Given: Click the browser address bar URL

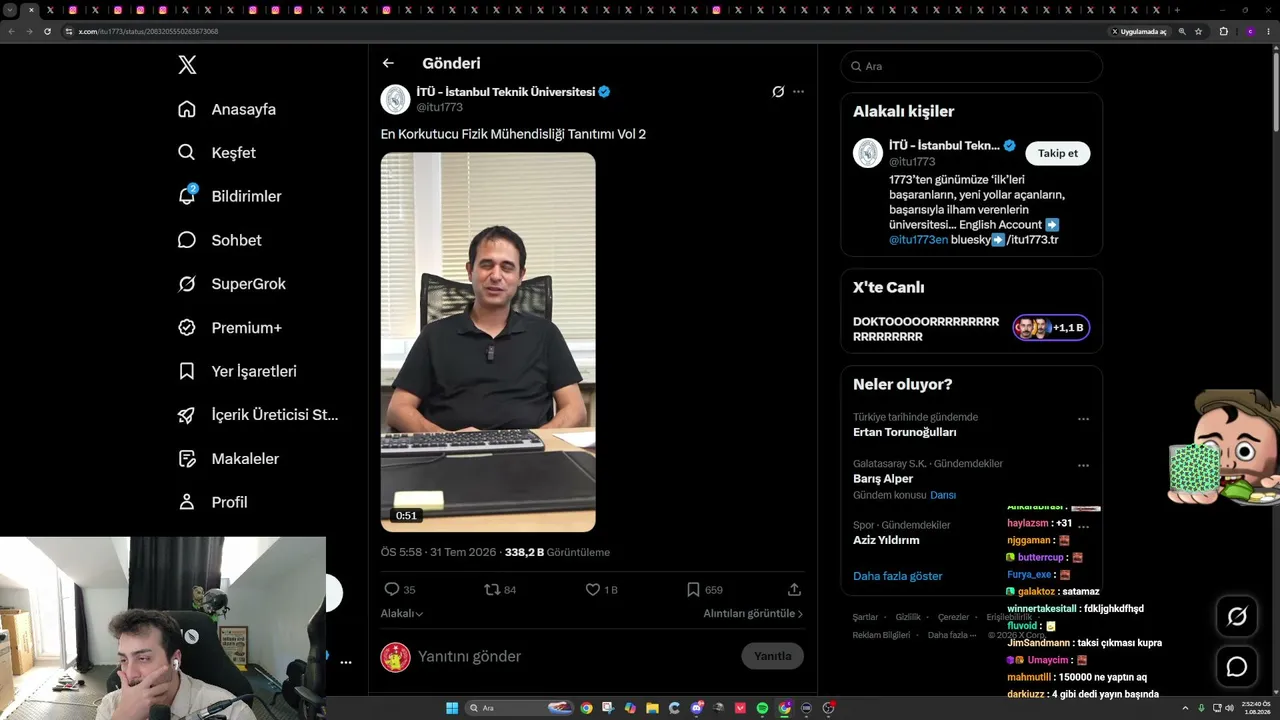Looking at the screenshot, I should (x=149, y=32).
